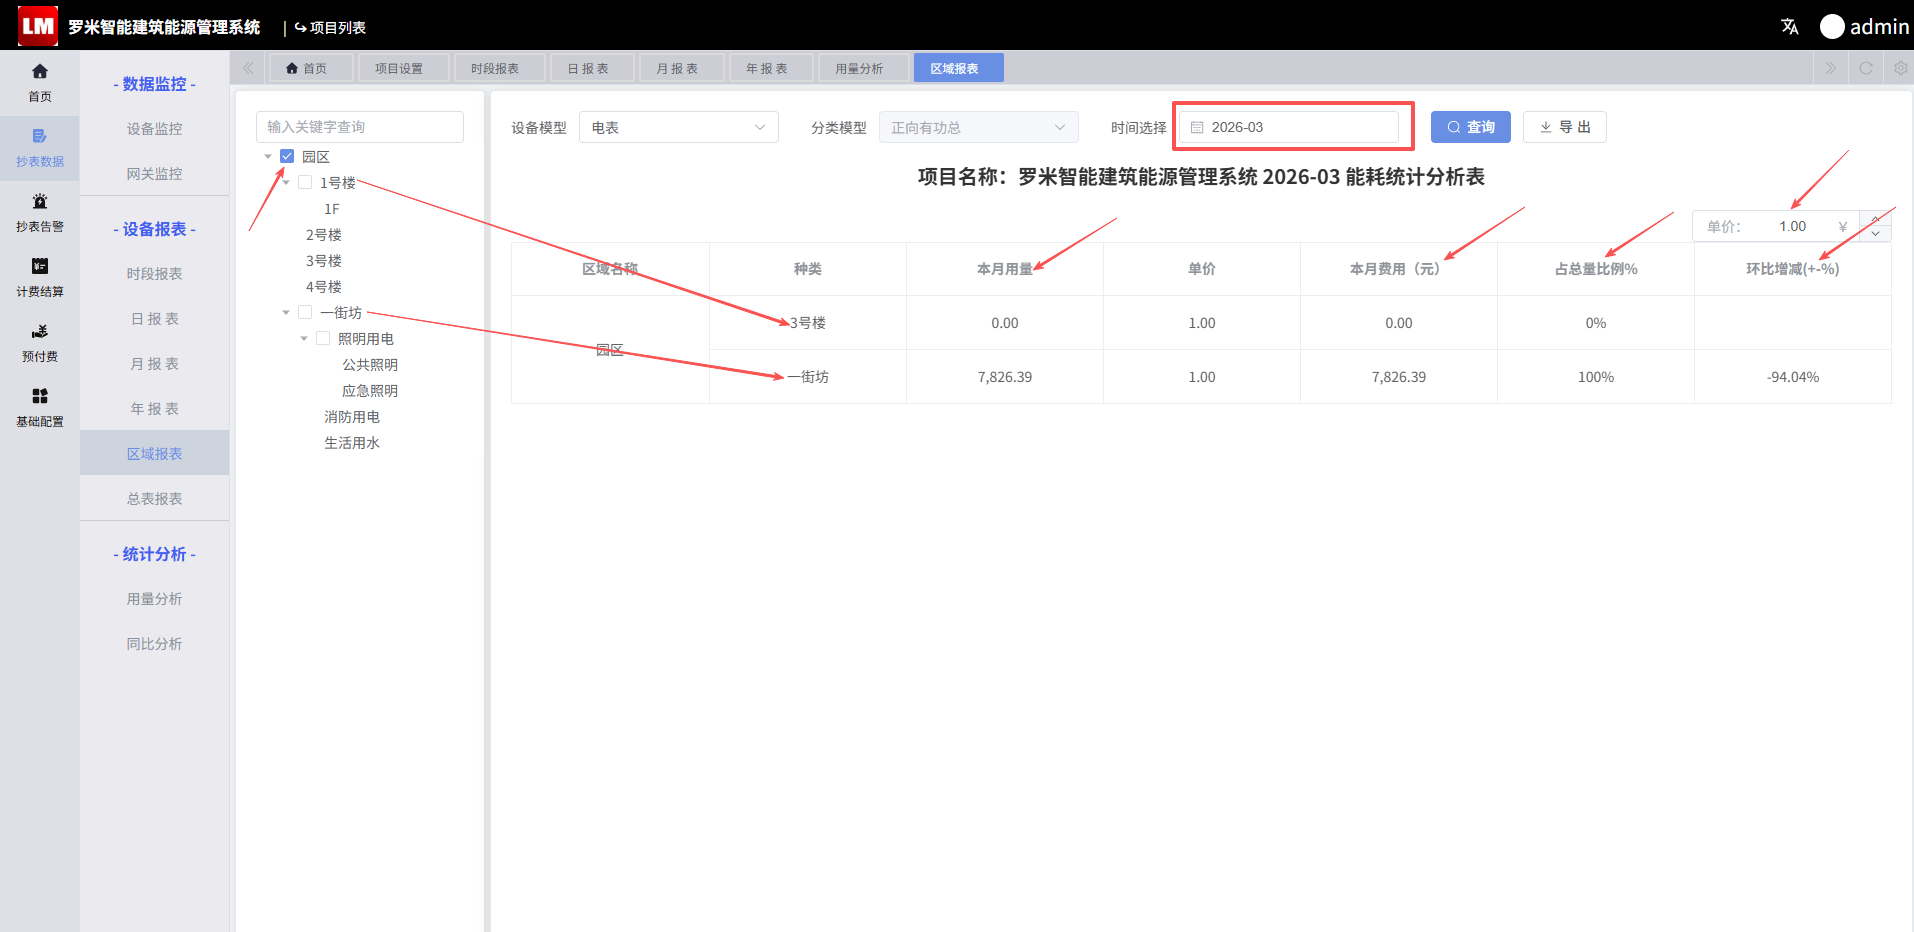Open the 分类模型 正向有功总 dropdown

[x=978, y=127]
